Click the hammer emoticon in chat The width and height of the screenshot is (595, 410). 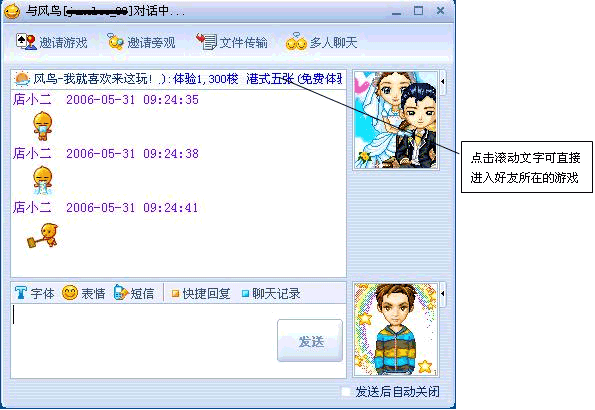43,235
